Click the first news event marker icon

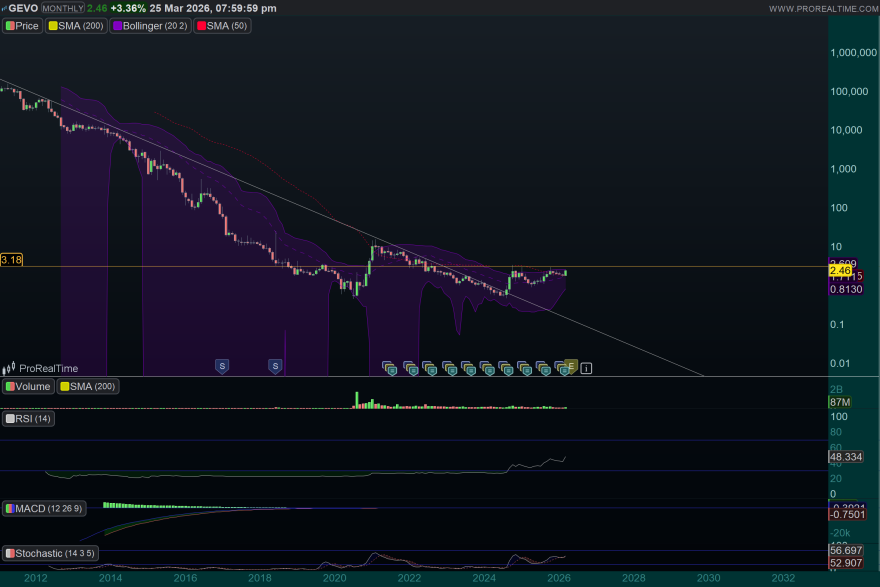pyautogui.click(x=390, y=368)
